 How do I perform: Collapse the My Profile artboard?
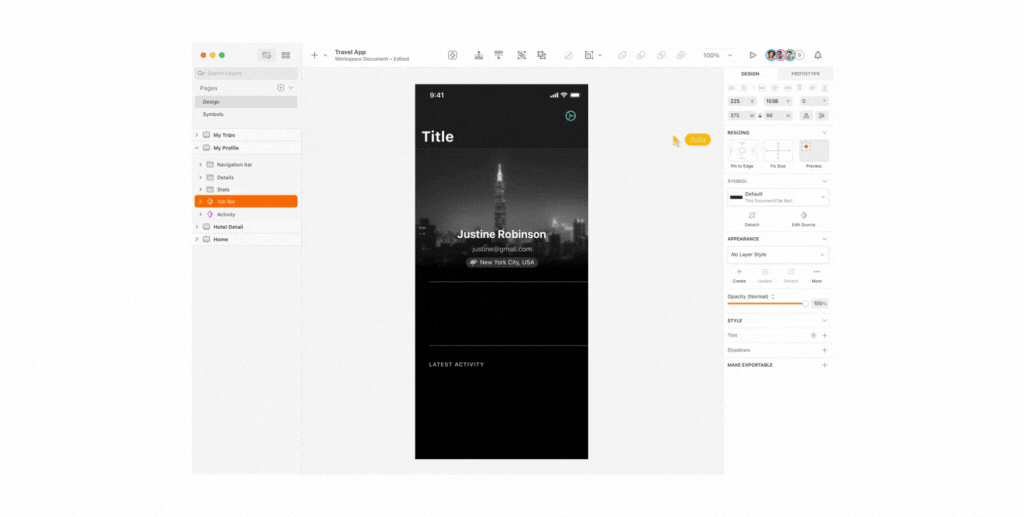click(x=197, y=148)
